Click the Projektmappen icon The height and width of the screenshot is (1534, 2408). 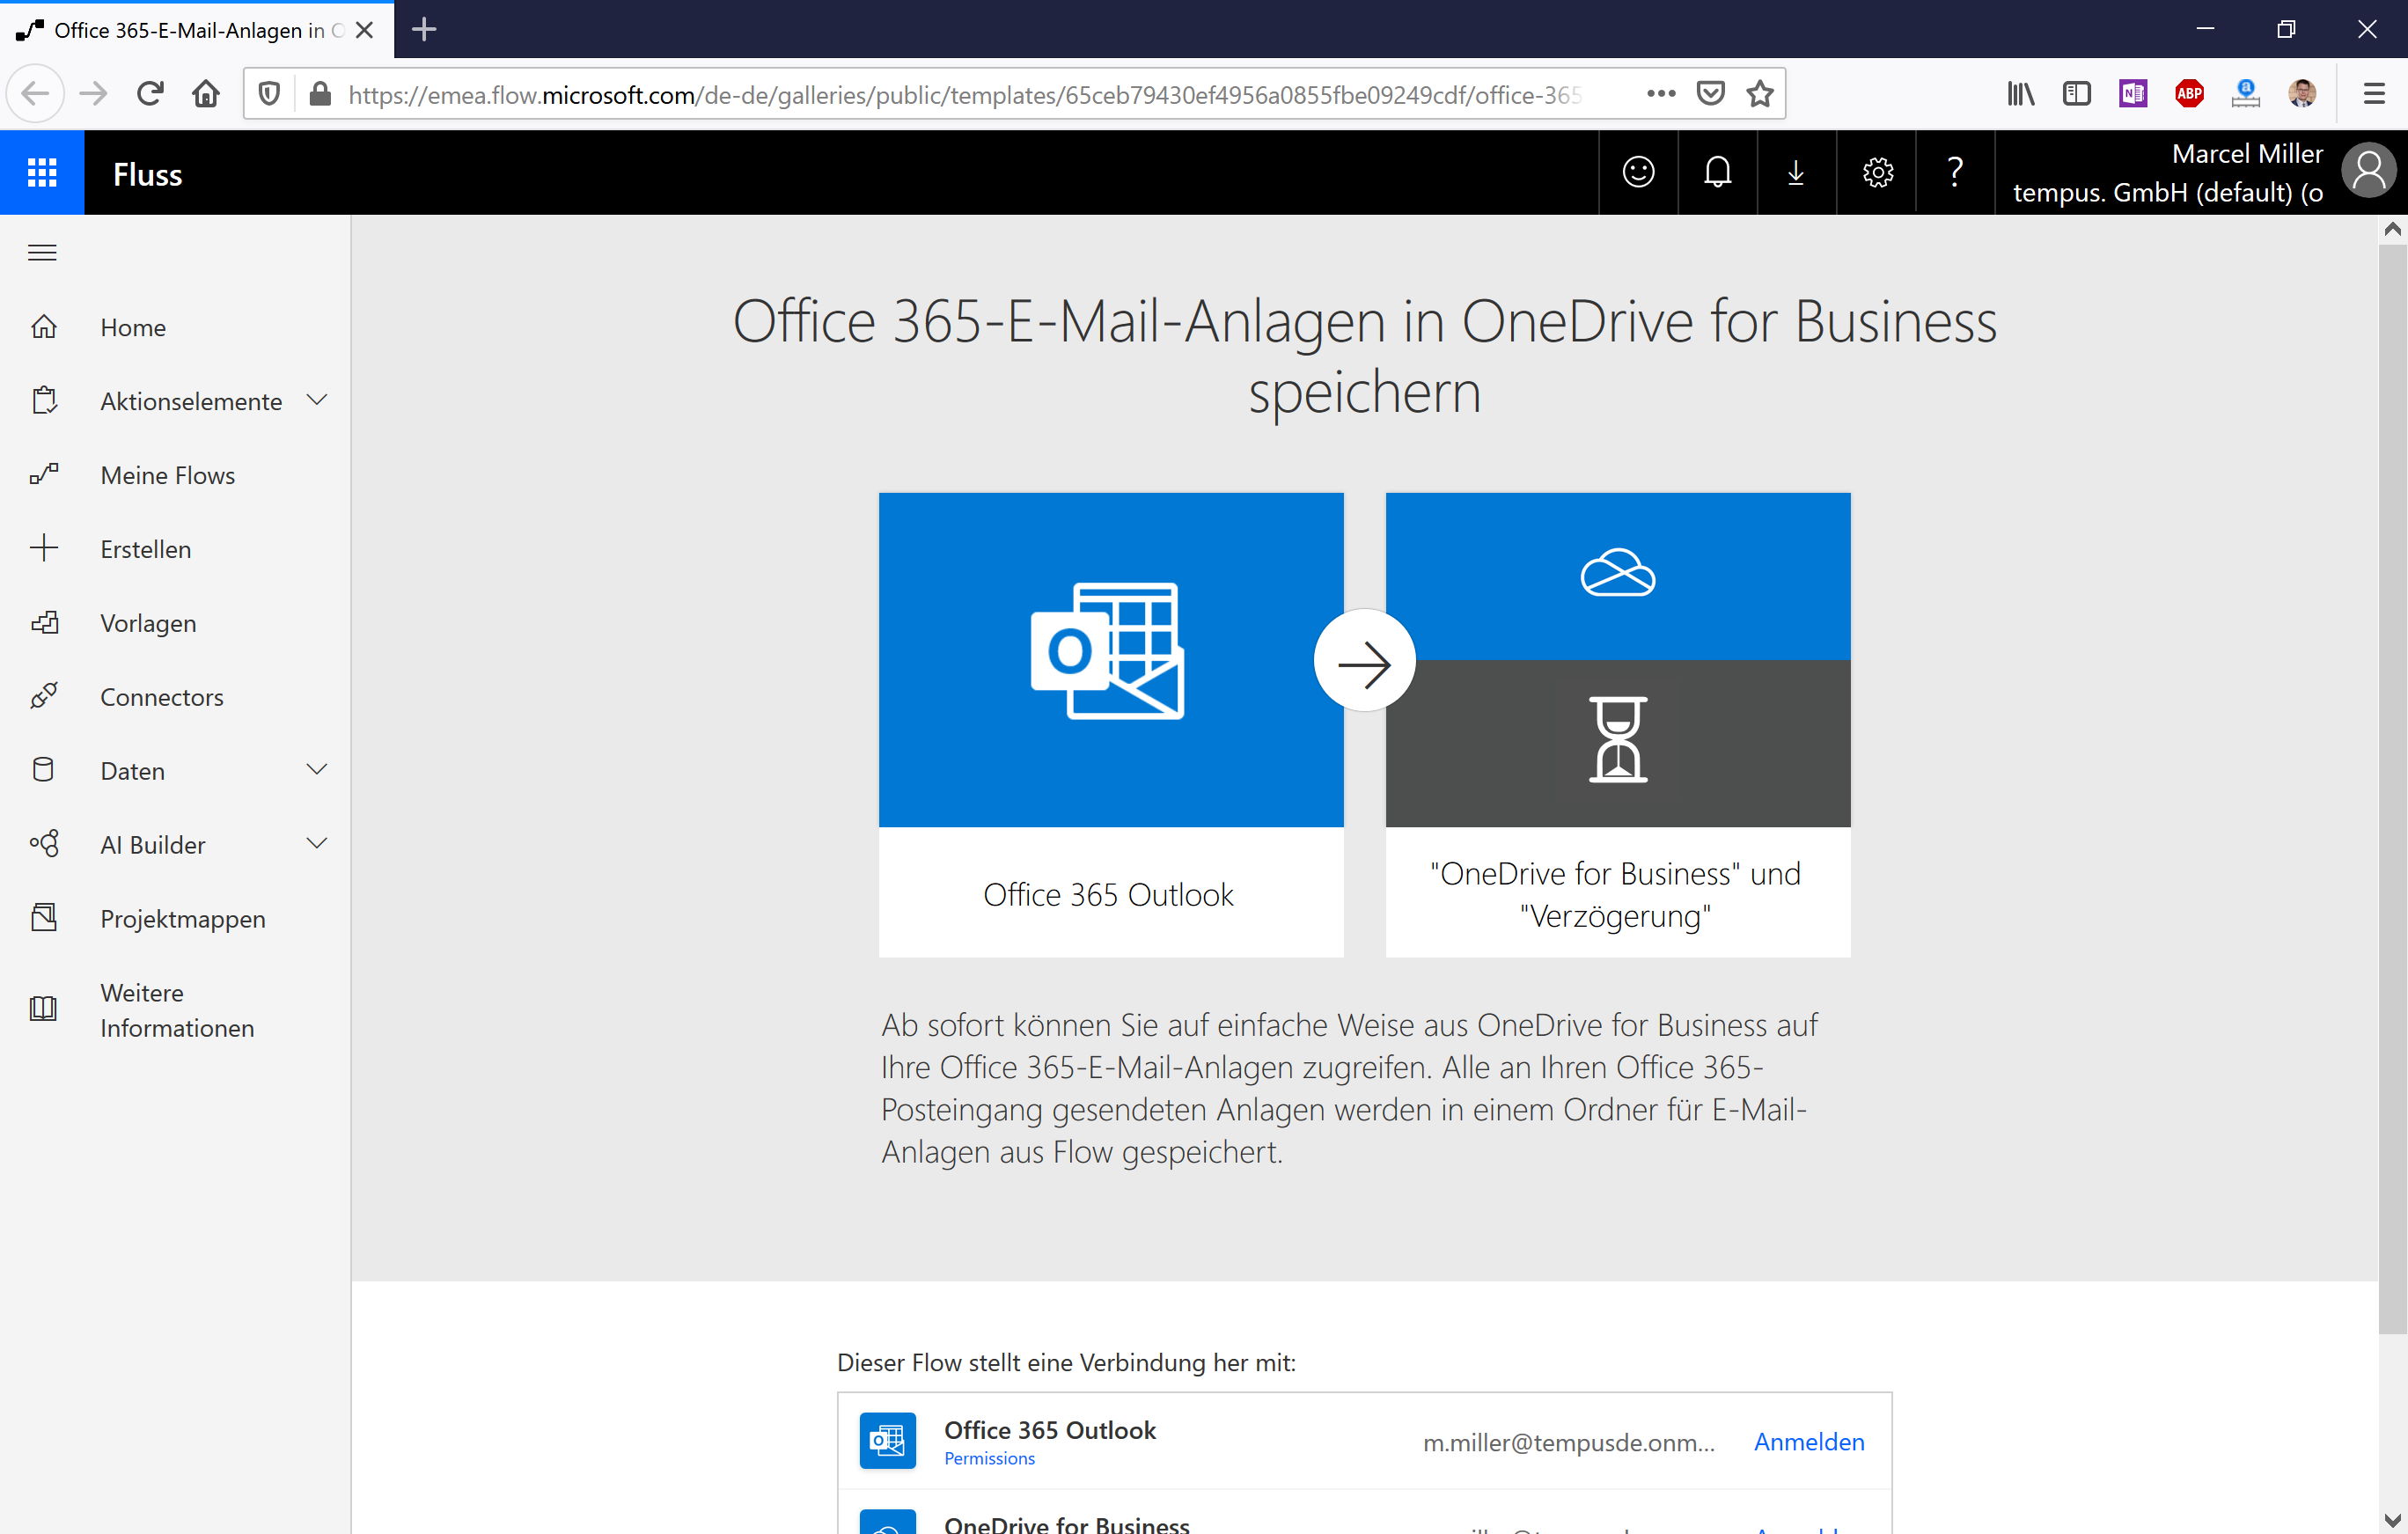pos(44,918)
